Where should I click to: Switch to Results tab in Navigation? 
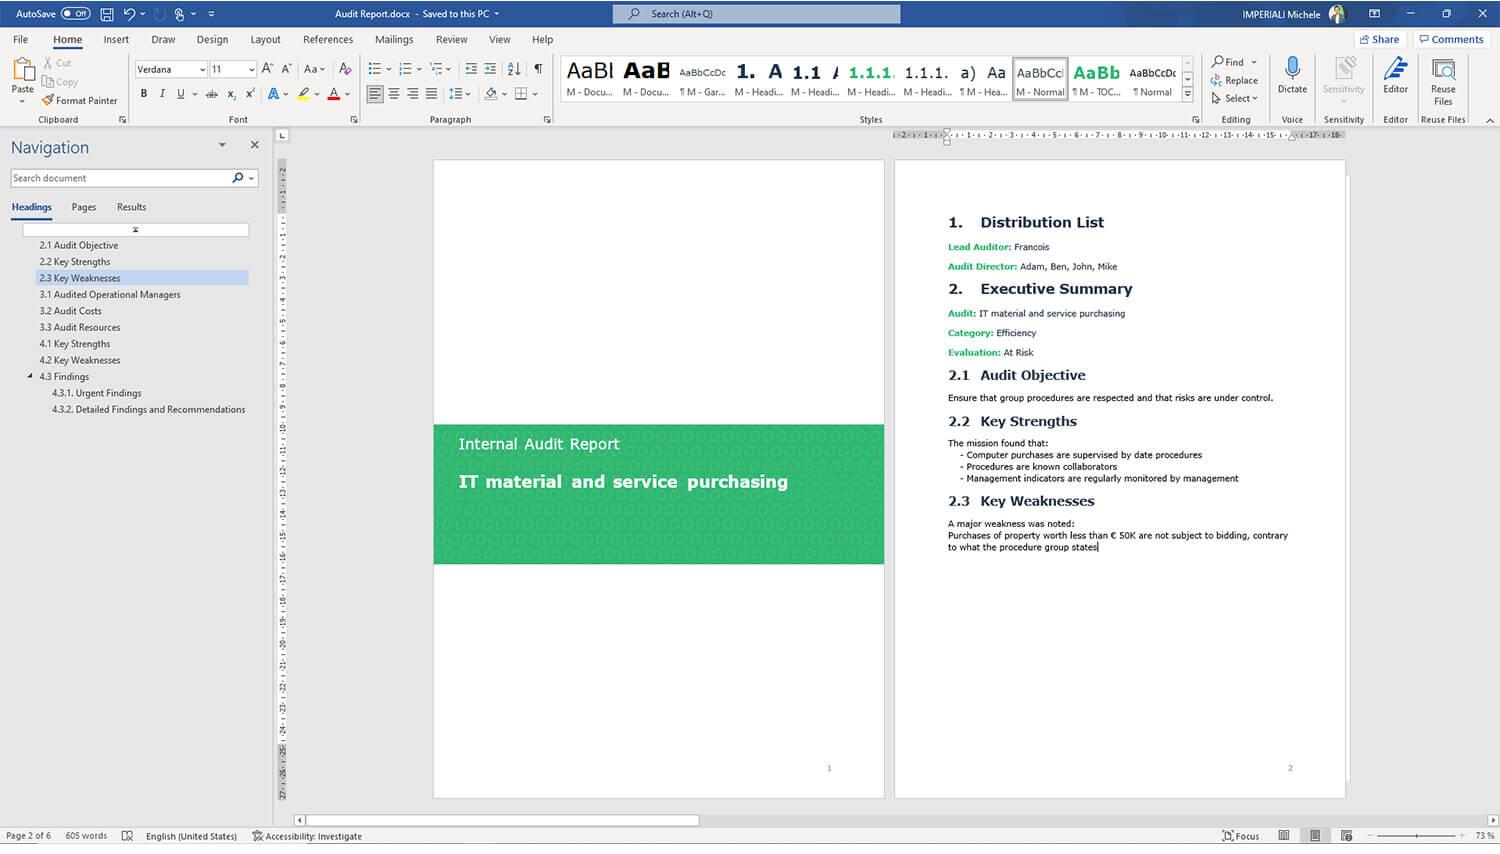(131, 207)
